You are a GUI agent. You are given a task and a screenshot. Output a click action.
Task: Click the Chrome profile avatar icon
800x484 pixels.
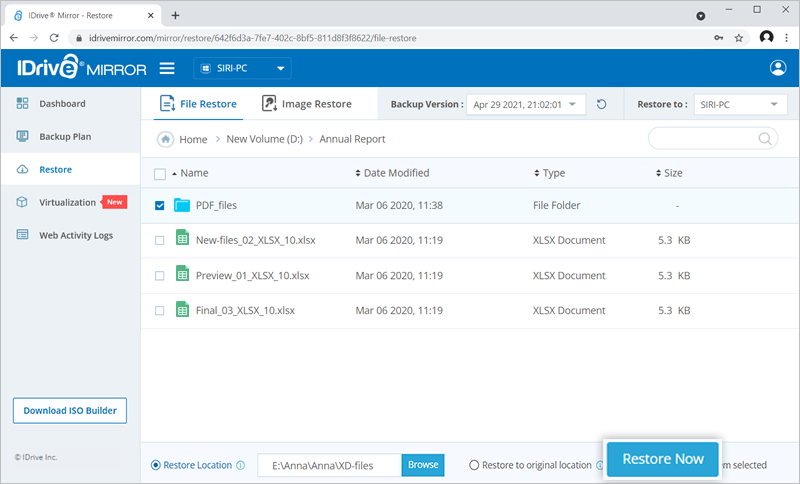(x=766, y=37)
